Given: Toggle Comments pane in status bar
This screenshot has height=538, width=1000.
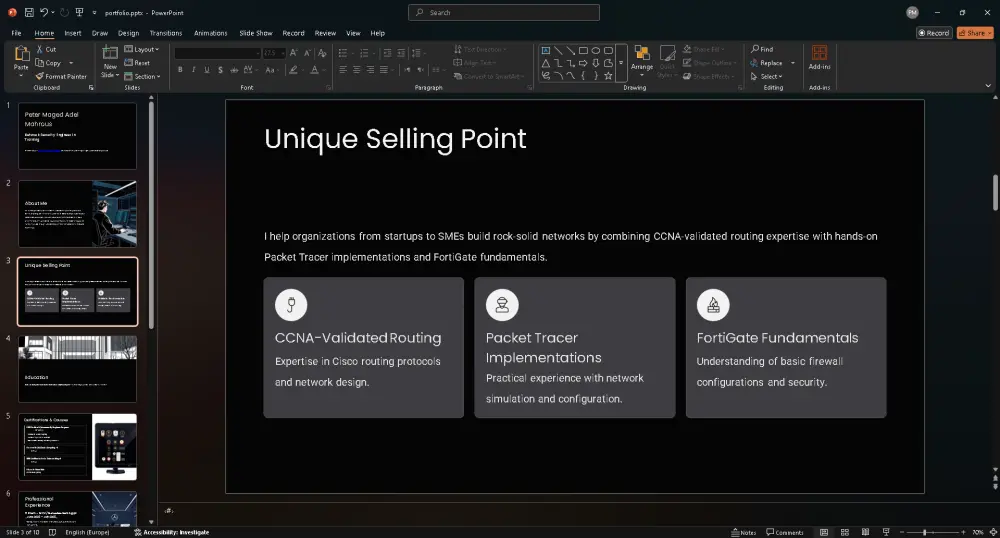Looking at the screenshot, I should pos(785,532).
